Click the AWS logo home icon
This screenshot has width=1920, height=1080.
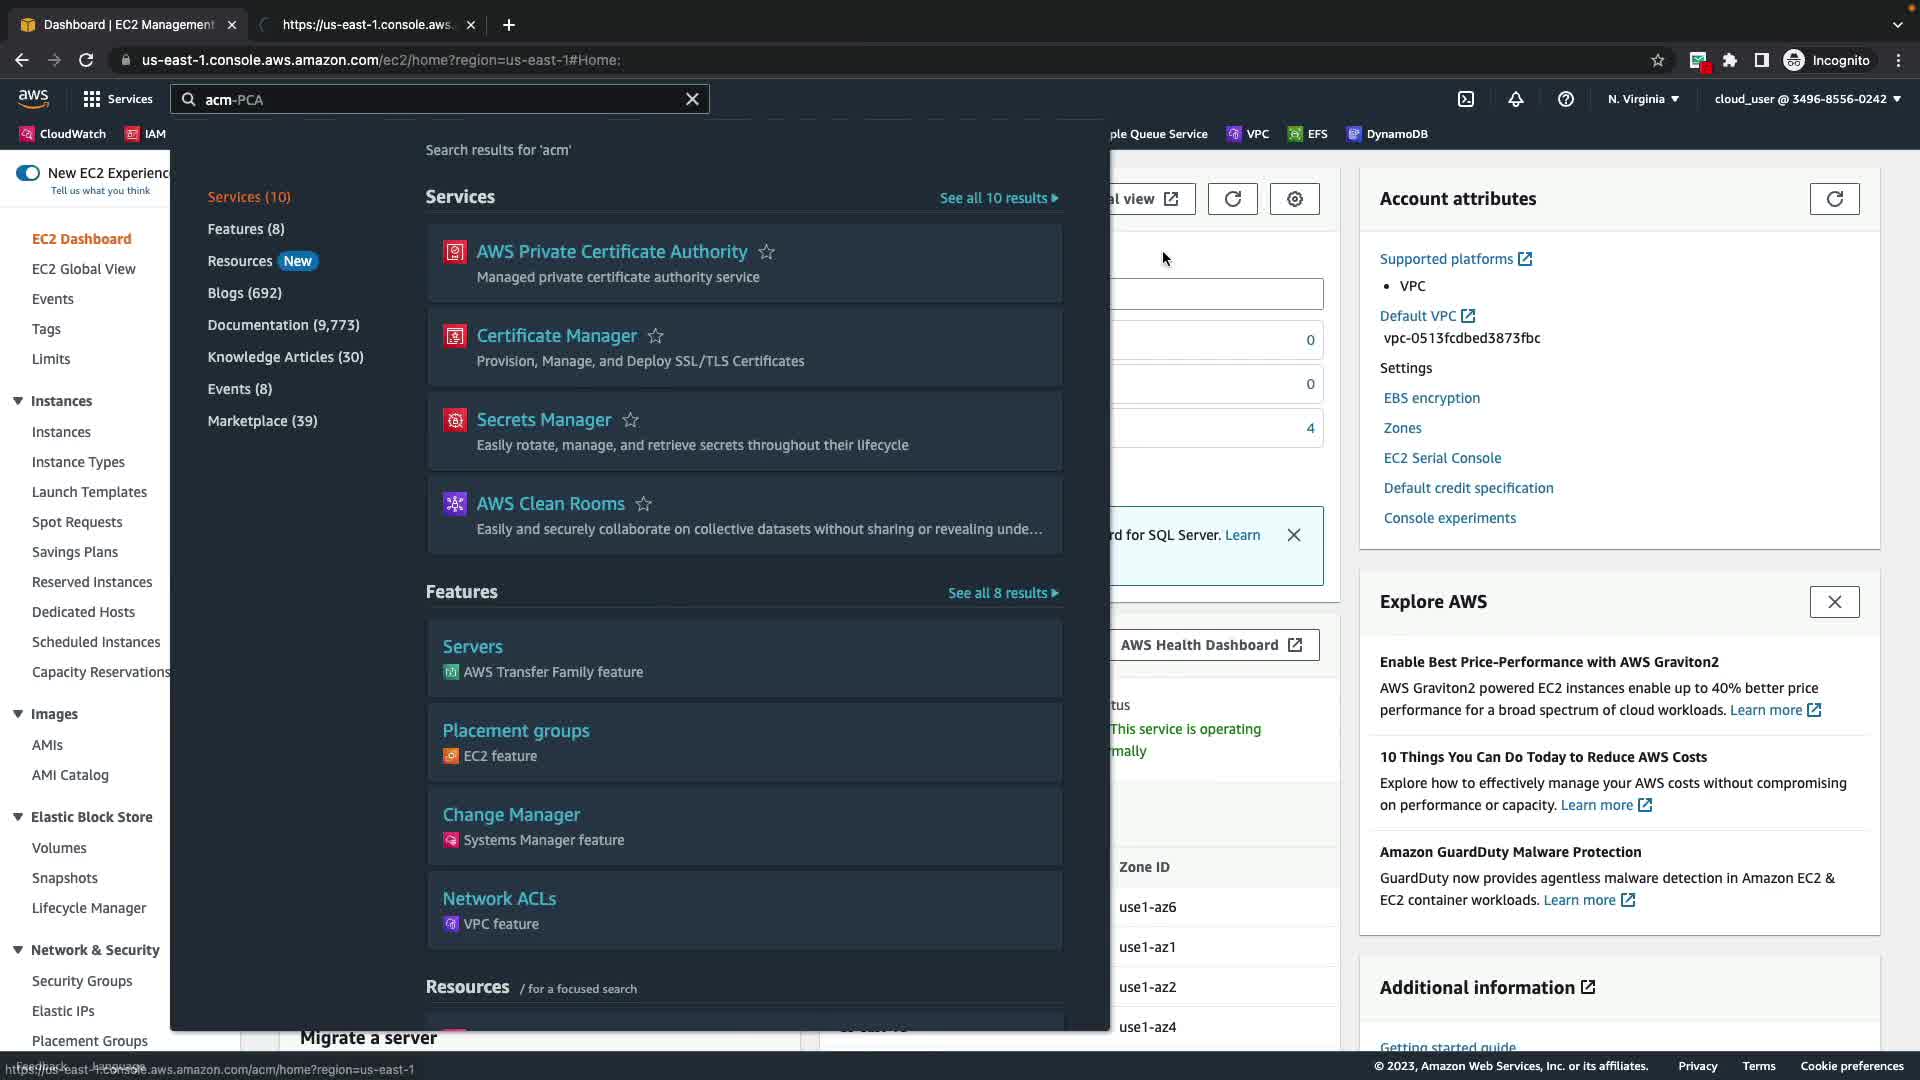(33, 98)
